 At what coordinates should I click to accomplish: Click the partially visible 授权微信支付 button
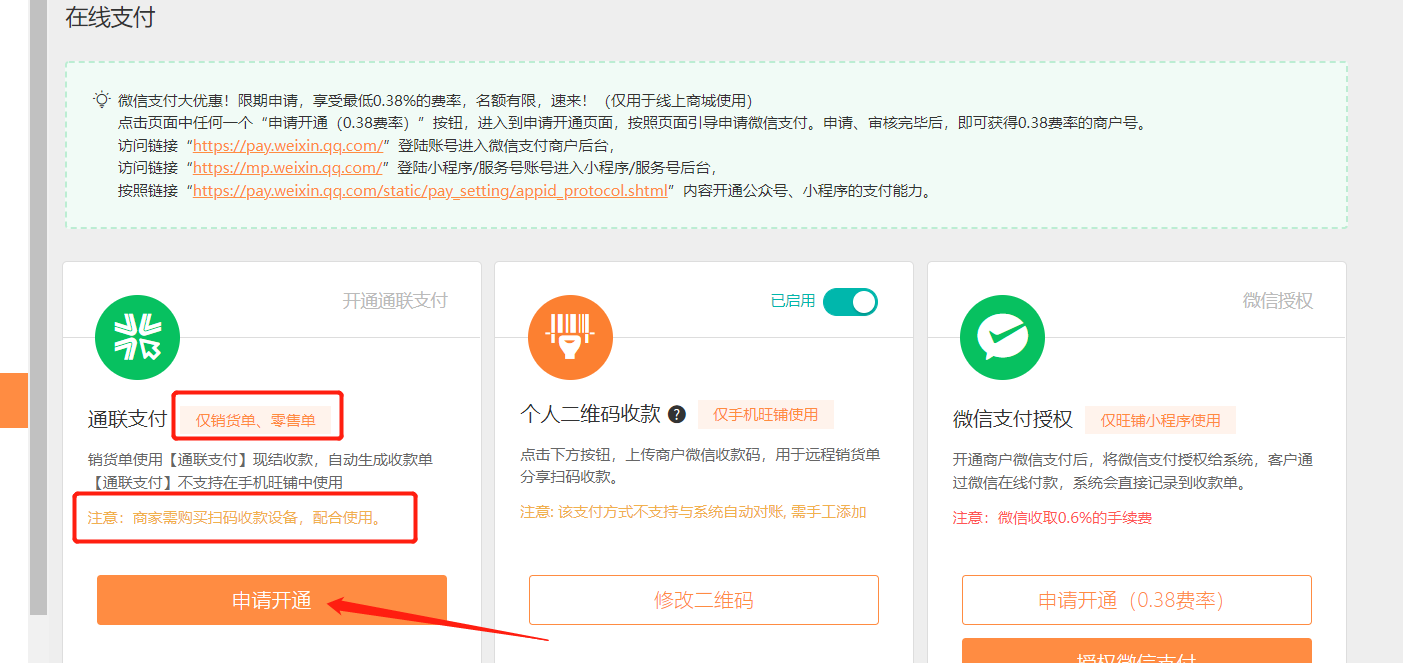point(1137,651)
